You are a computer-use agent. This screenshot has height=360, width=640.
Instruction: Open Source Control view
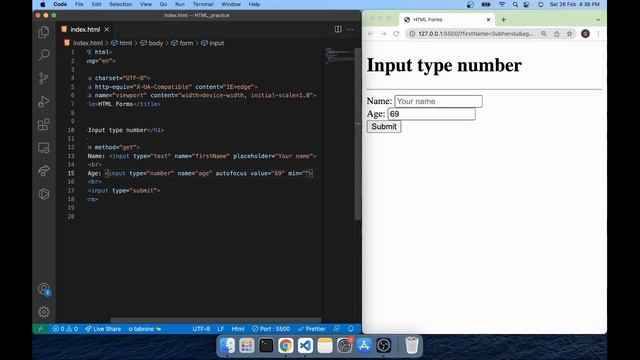(x=44, y=78)
